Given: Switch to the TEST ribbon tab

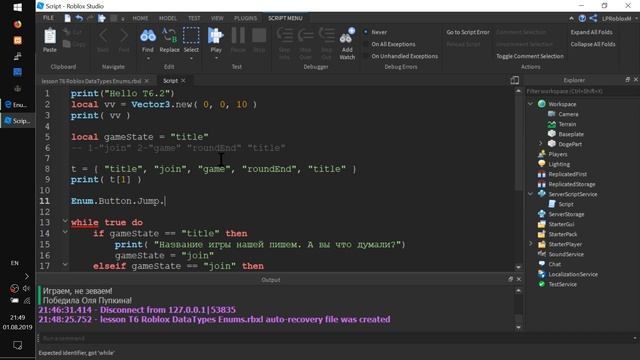Looking at the screenshot, I should click(x=194, y=18).
